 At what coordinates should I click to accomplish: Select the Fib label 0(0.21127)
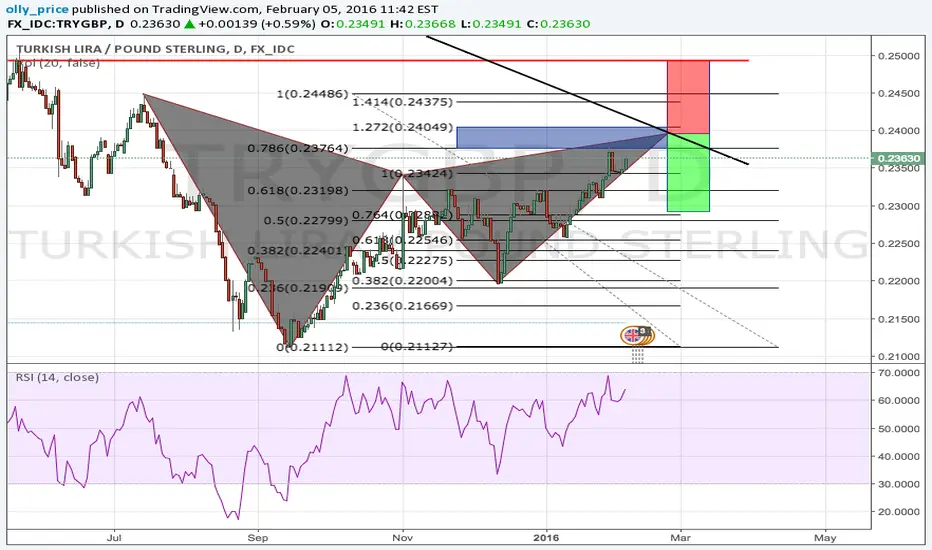click(x=417, y=346)
